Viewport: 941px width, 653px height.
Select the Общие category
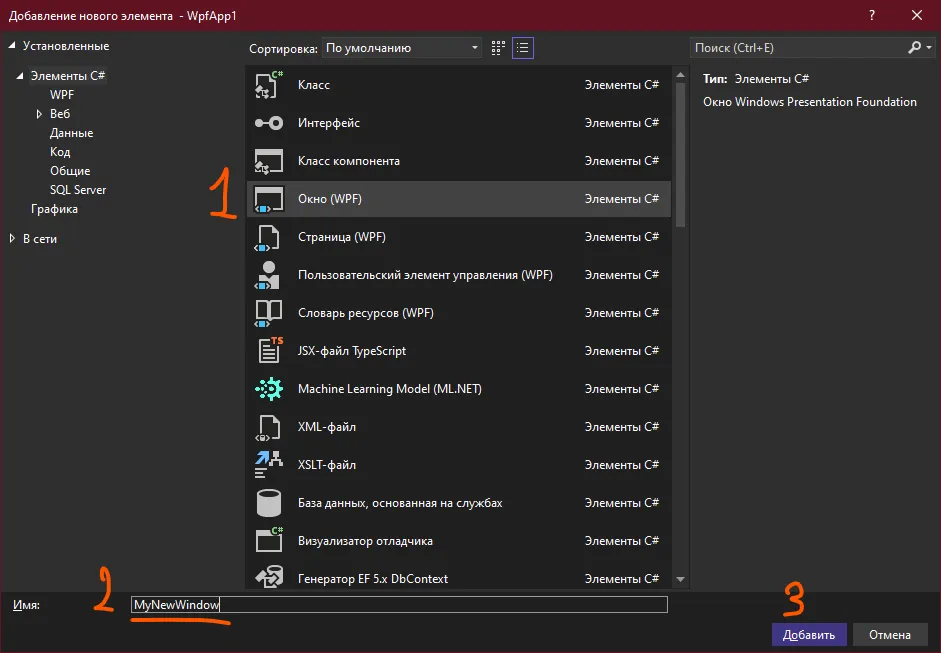[70, 171]
